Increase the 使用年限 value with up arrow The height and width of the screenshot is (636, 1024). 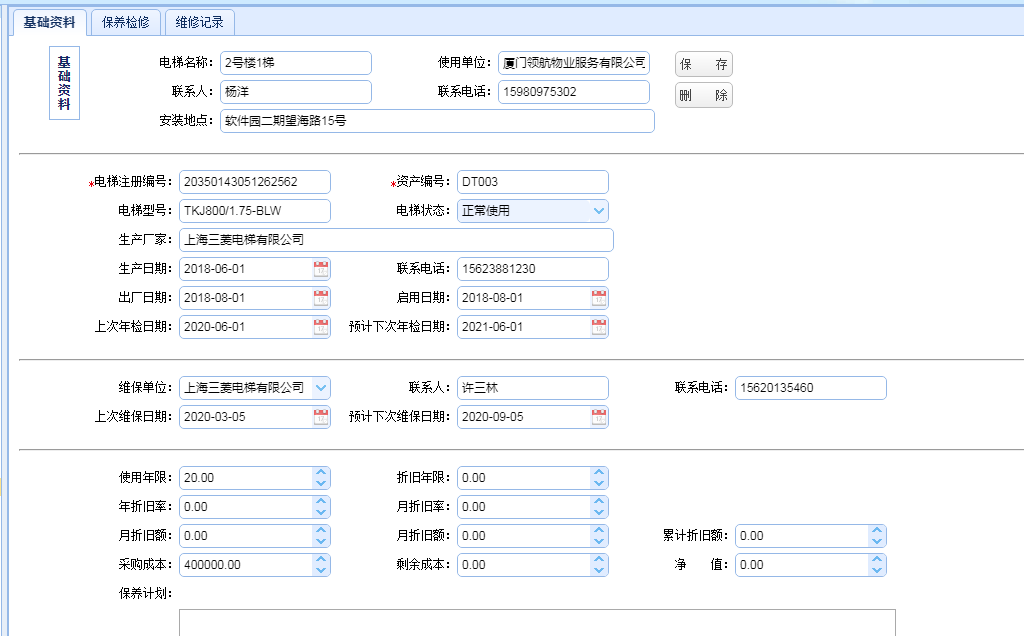click(x=320, y=473)
